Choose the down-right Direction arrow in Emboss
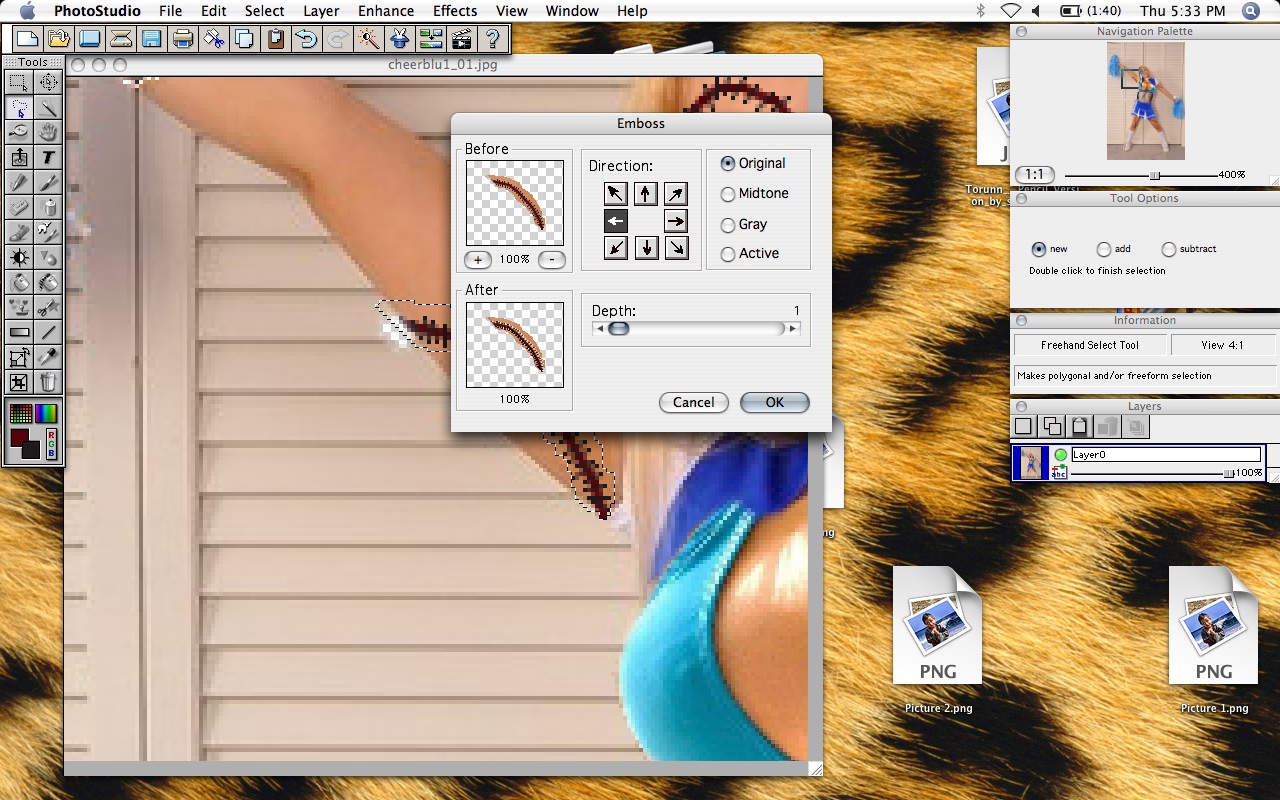 pos(676,248)
